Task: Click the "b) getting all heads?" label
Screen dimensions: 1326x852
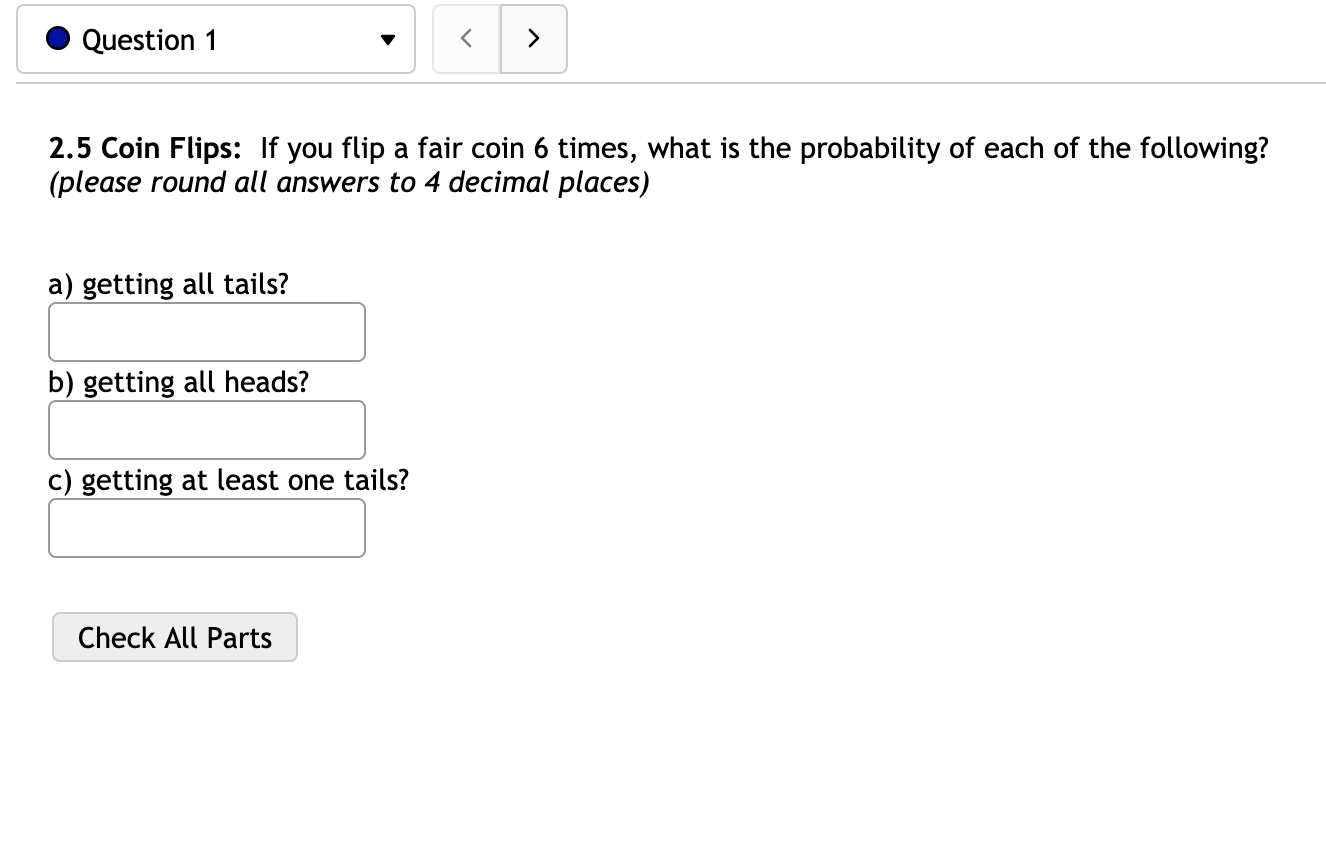Action: pos(179,383)
